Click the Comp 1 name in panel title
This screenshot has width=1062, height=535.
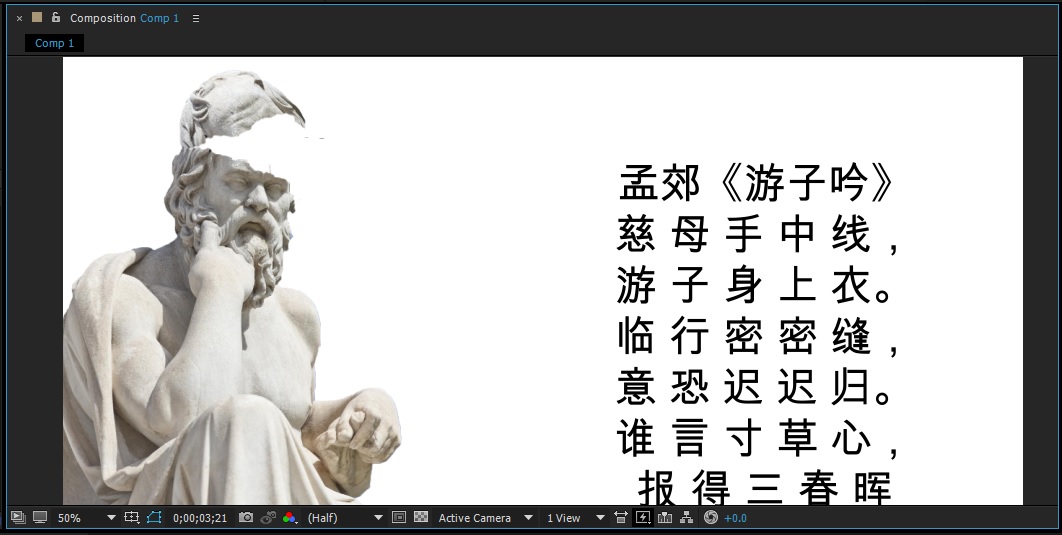pos(160,18)
